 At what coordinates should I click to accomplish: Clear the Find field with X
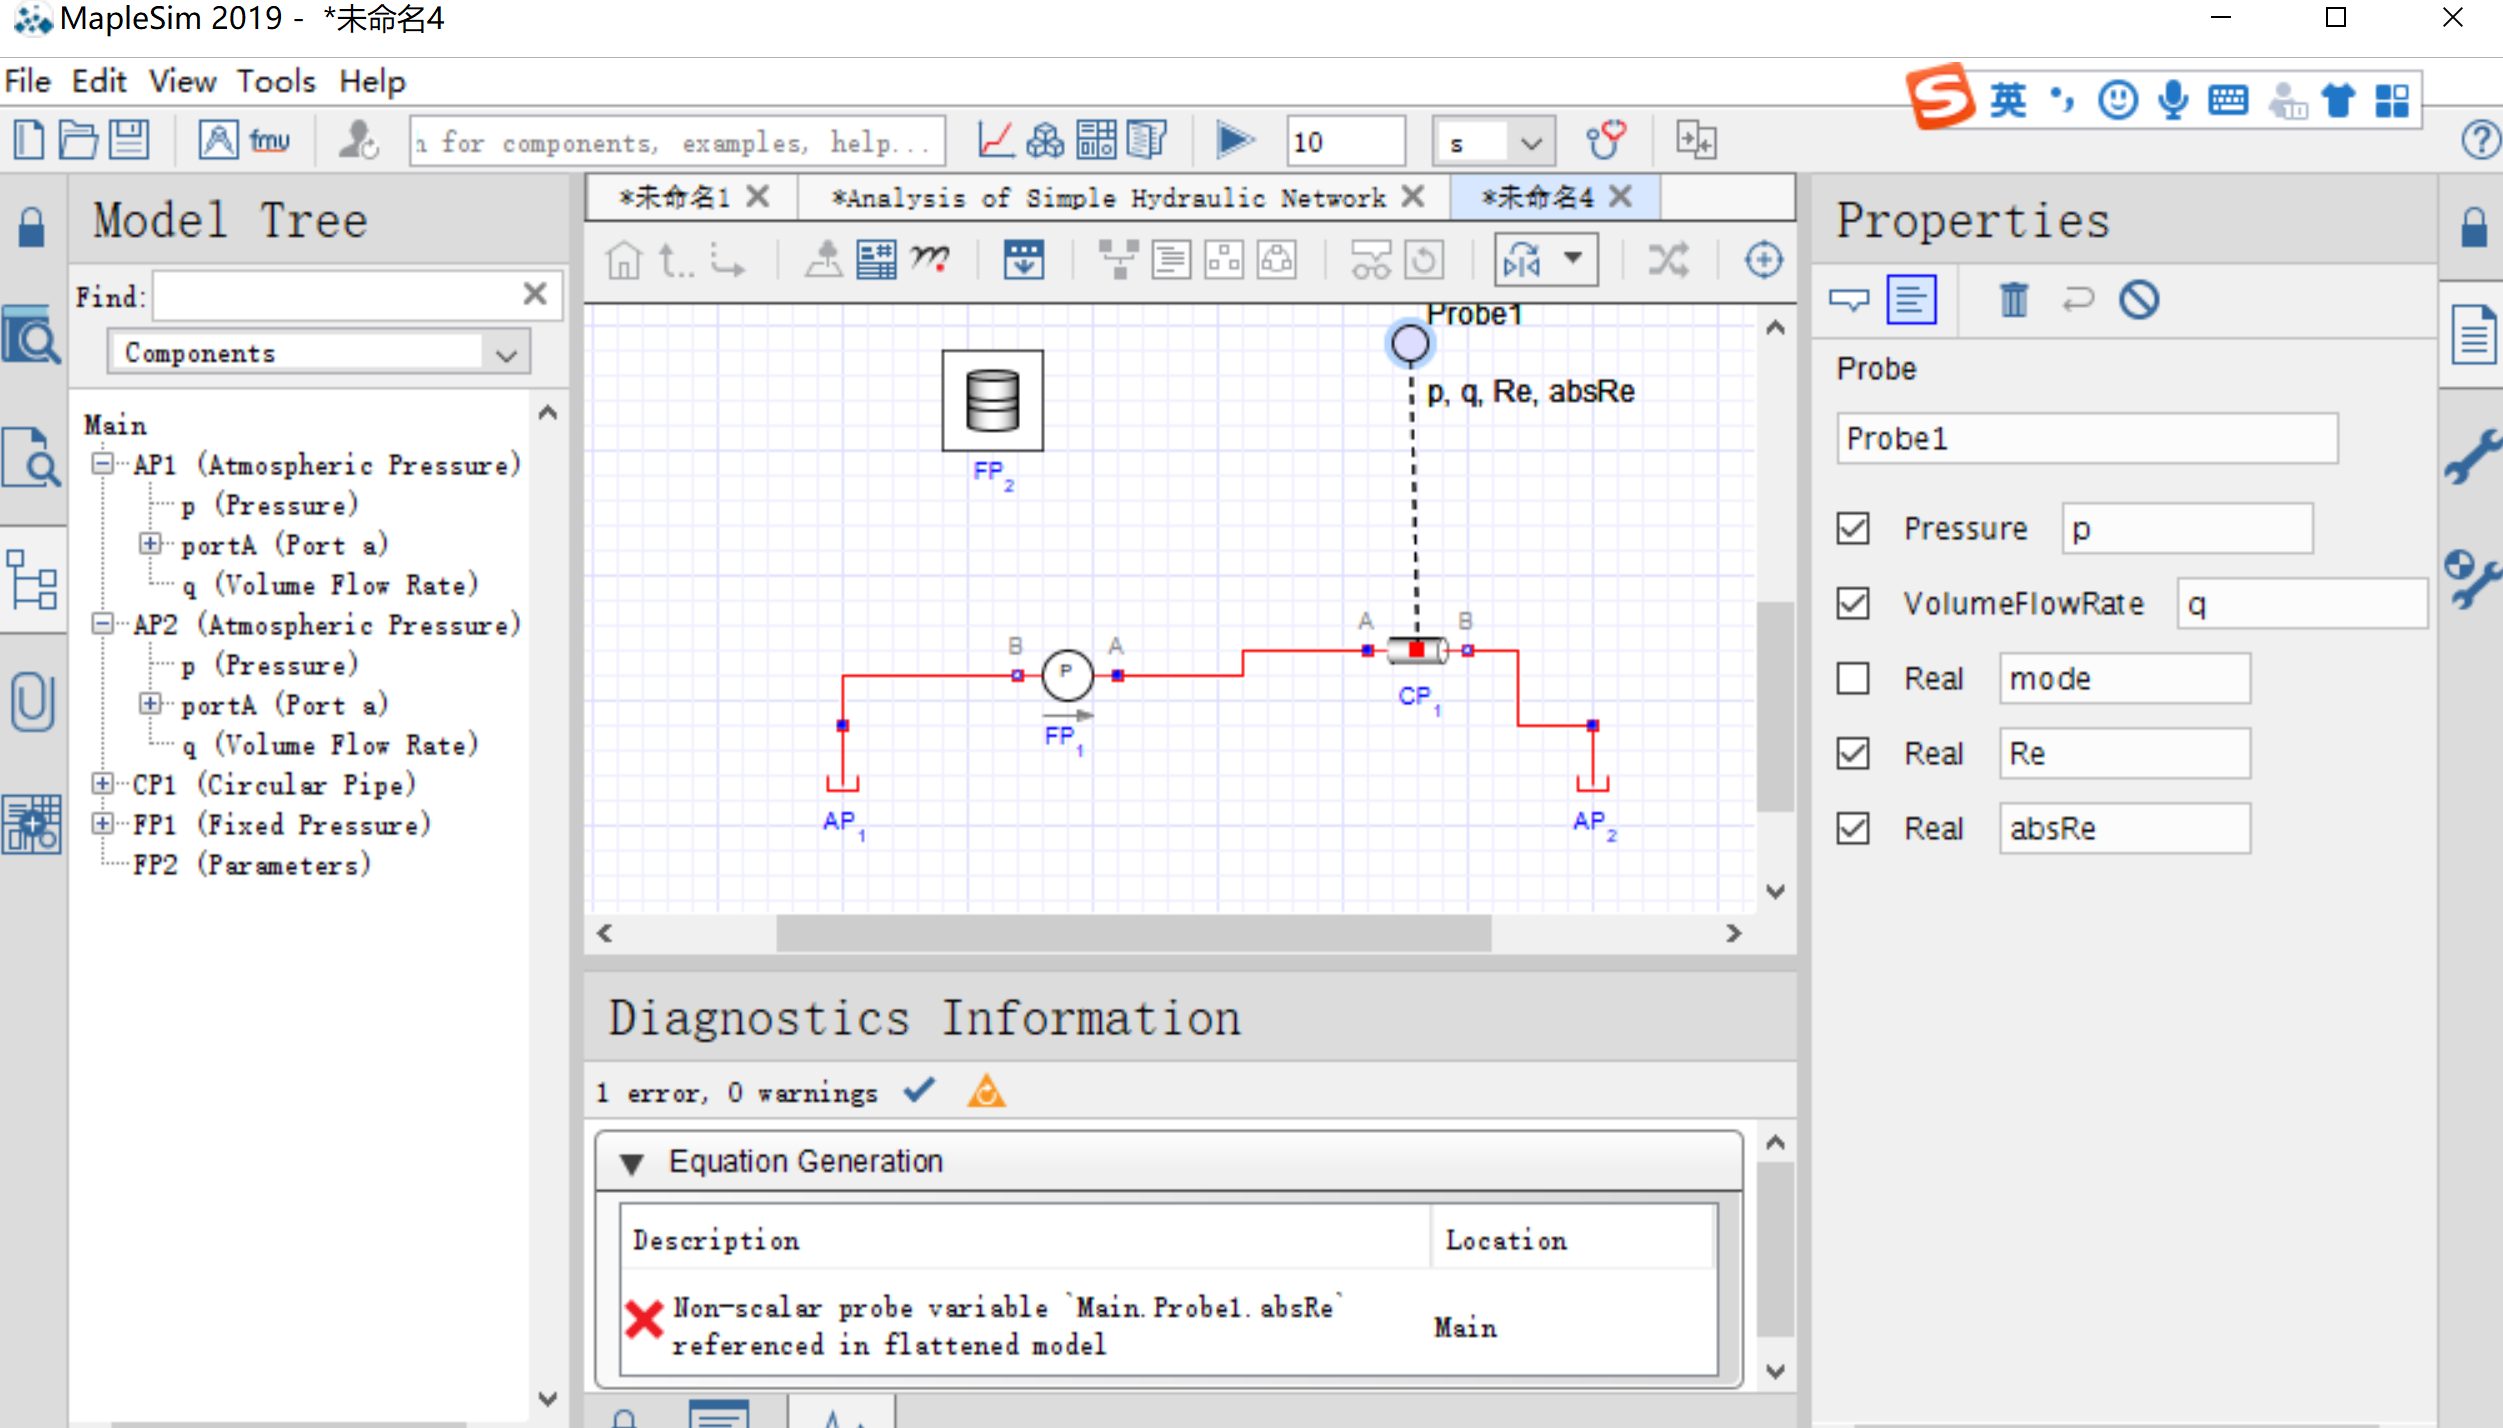535,294
